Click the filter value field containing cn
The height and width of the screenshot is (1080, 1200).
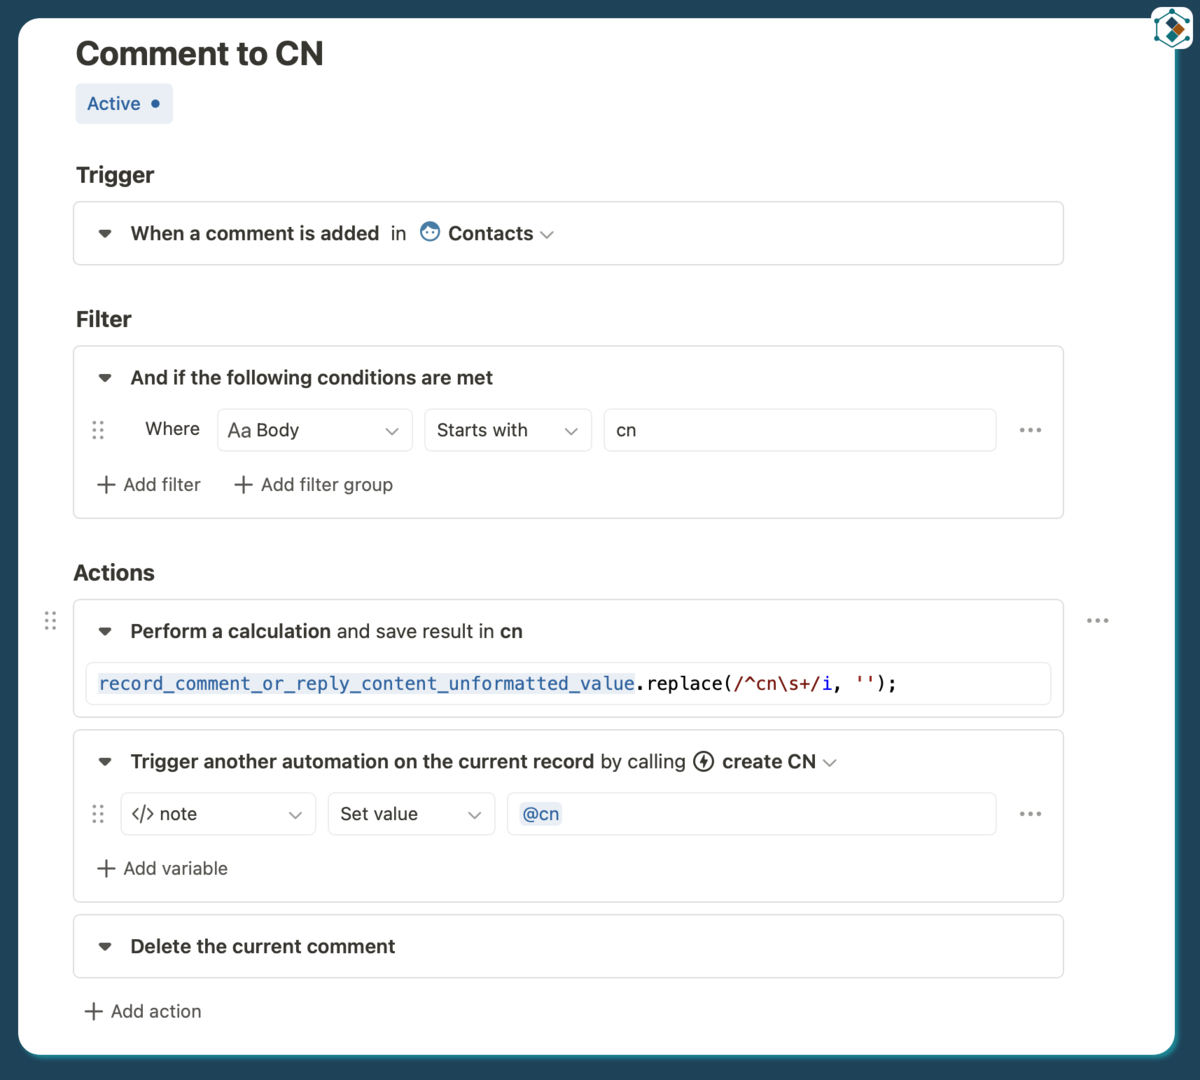coord(799,430)
